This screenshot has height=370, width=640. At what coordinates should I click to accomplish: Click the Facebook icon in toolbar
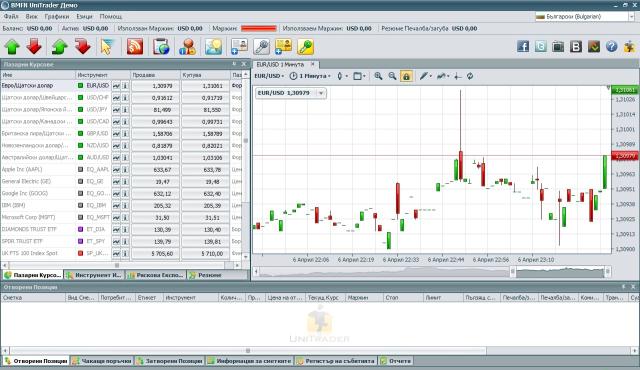(x=523, y=47)
